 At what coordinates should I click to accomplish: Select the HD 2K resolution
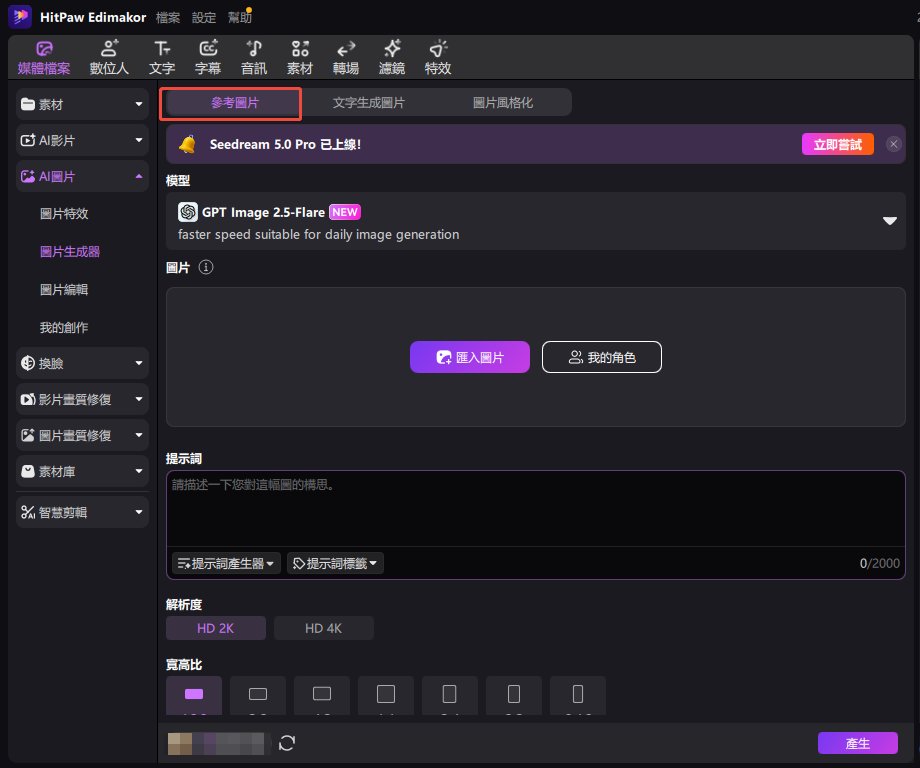pos(215,628)
